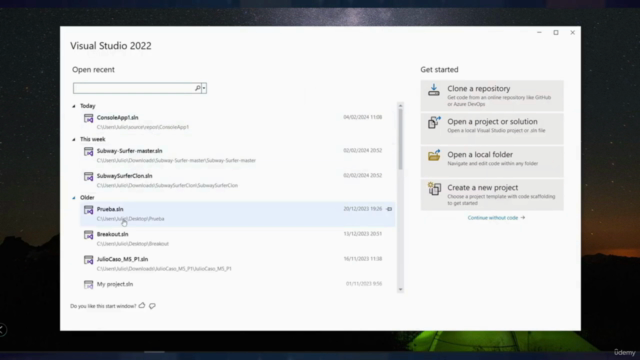The width and height of the screenshot is (640, 360).
Task: Click the recent list scrollbar thumb
Action: [x=400, y=140]
